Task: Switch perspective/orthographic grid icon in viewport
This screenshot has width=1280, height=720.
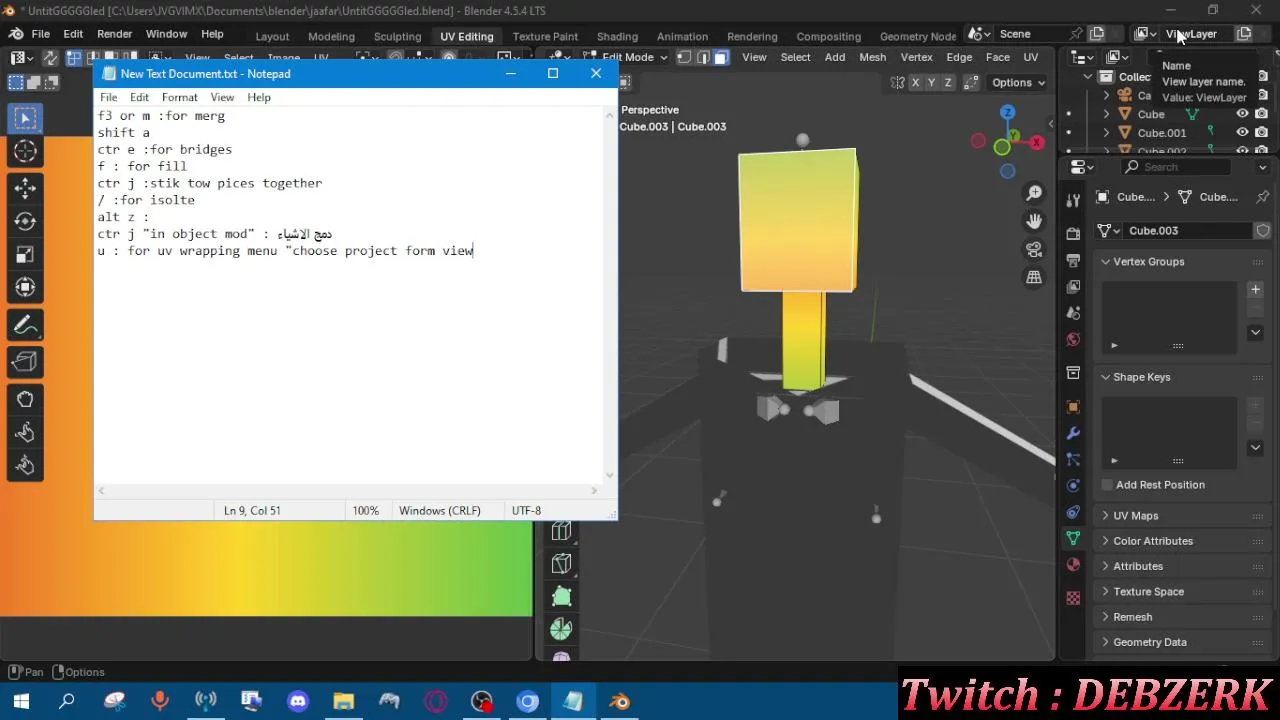Action: 1034,277
